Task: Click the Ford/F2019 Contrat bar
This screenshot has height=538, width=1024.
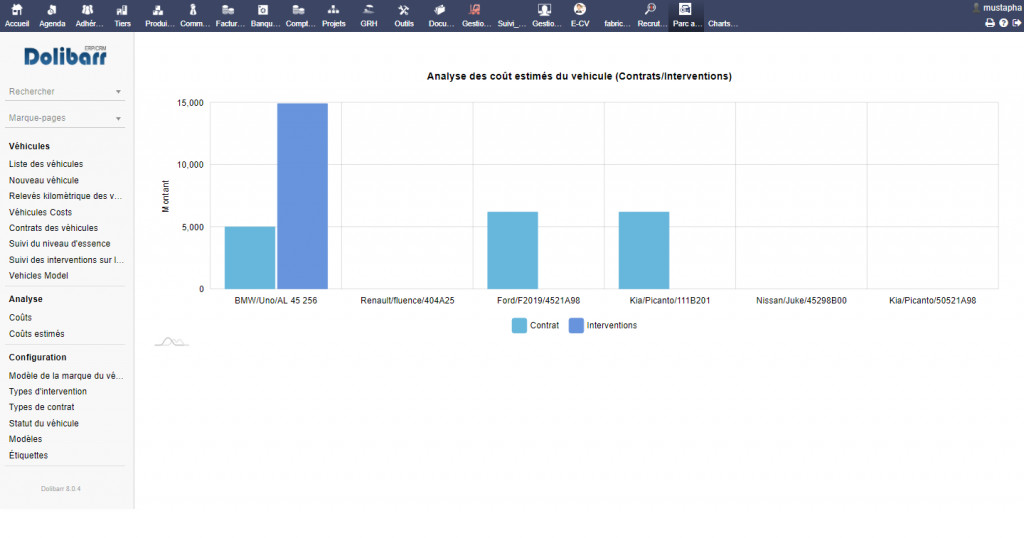Action: 513,250
